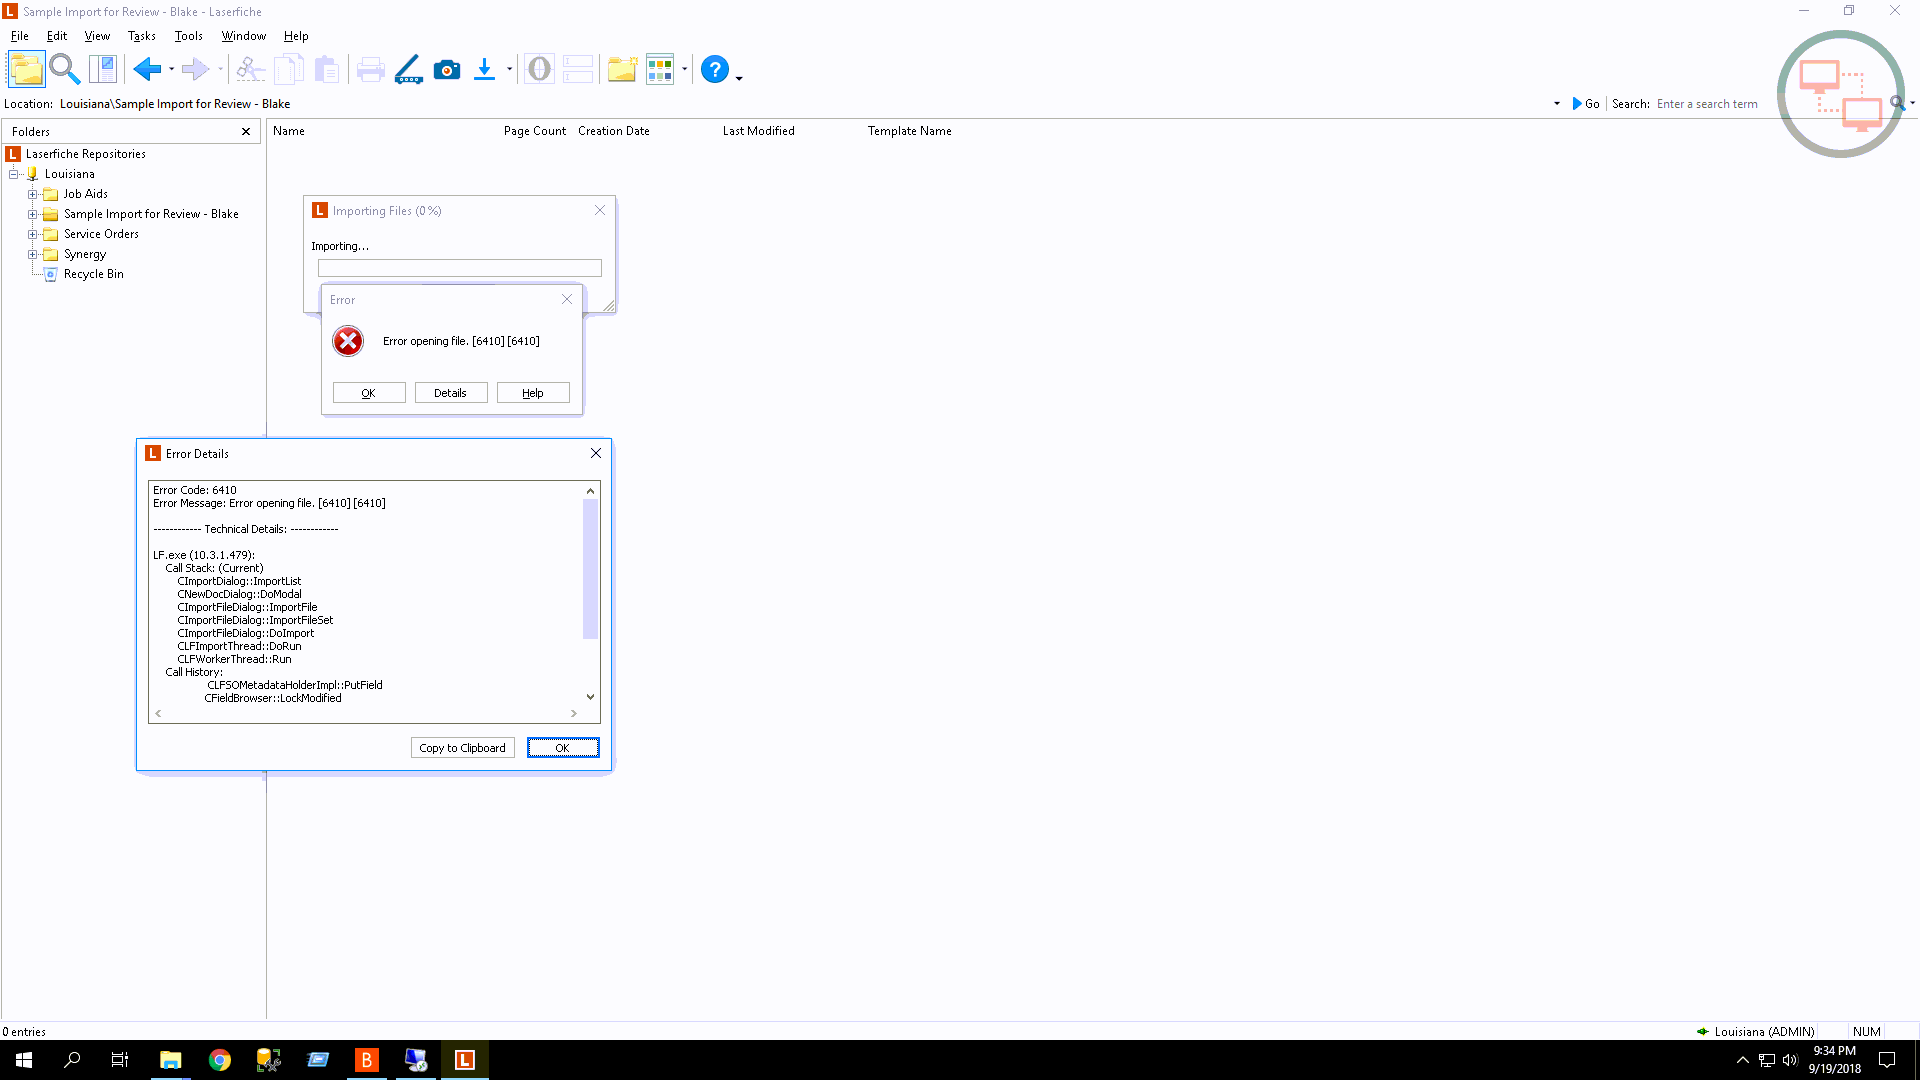Click the Scan (scanner) toolbar icon
The height and width of the screenshot is (1080, 1920).
(x=408, y=69)
